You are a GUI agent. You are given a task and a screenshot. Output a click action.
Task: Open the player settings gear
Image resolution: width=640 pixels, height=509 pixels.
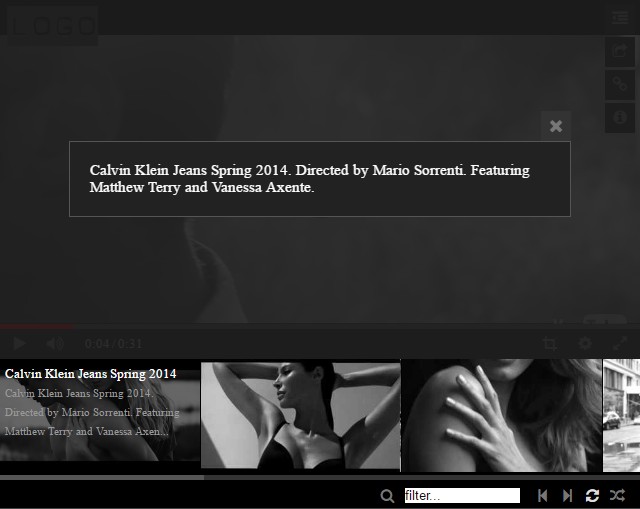585,343
